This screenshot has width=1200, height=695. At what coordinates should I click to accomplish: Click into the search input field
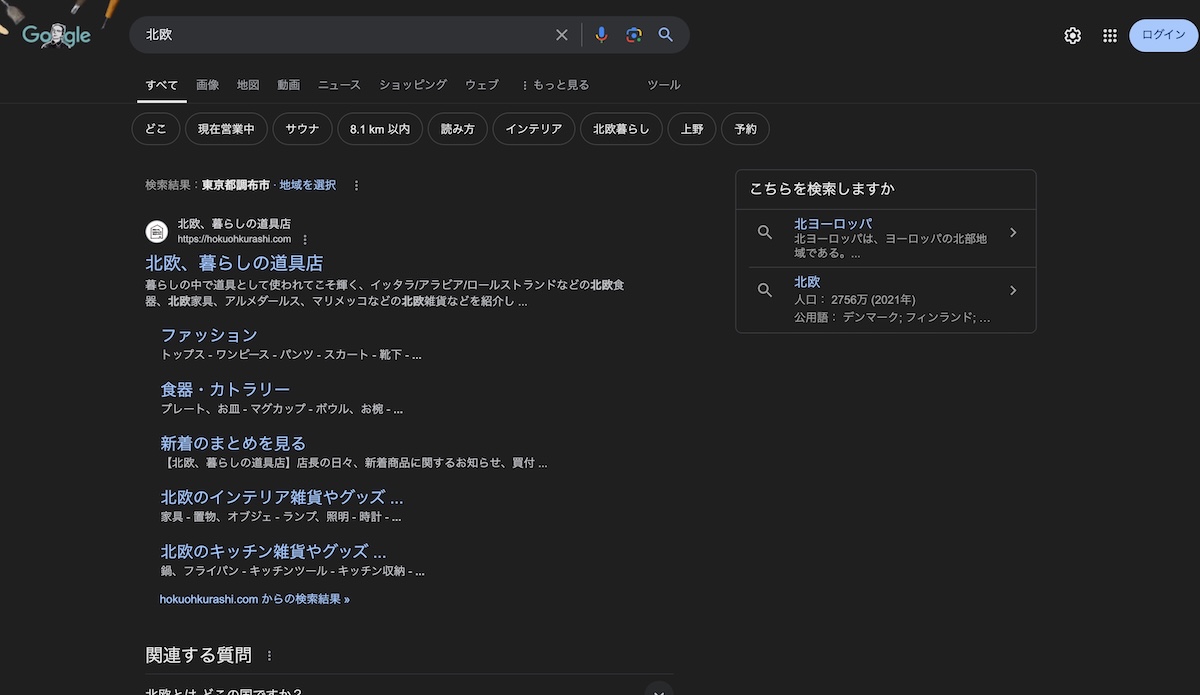[x=340, y=35]
